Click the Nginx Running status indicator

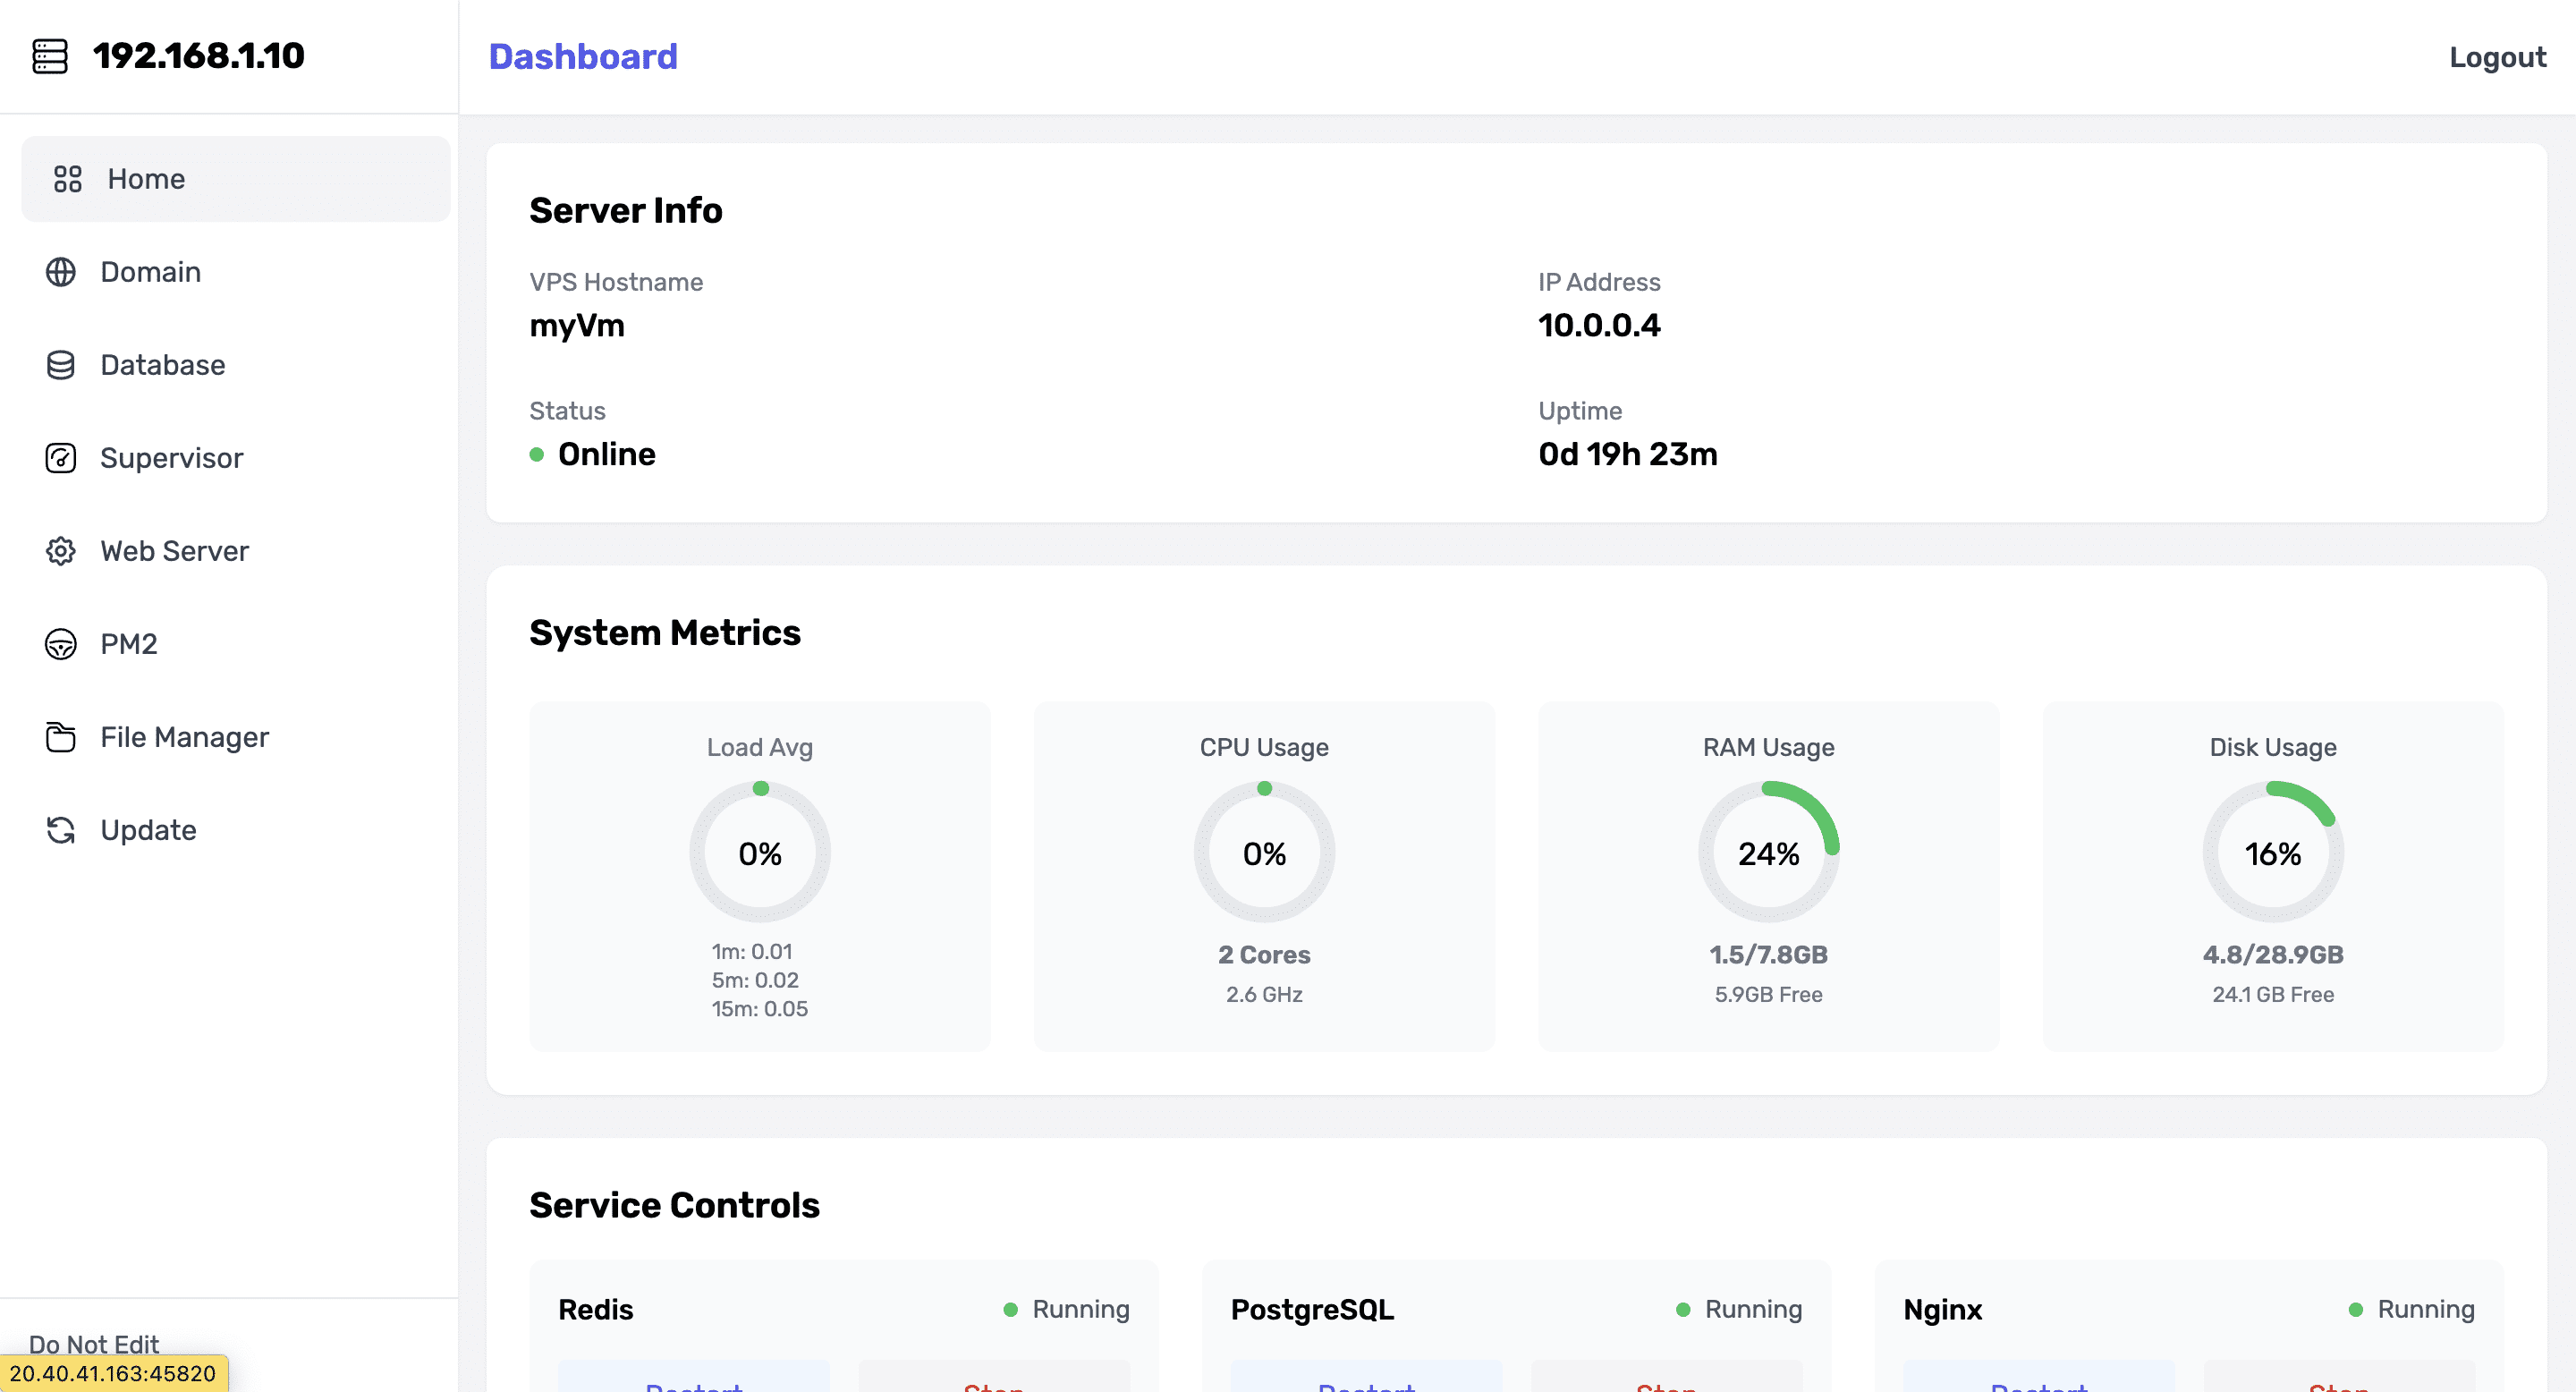(2411, 1309)
